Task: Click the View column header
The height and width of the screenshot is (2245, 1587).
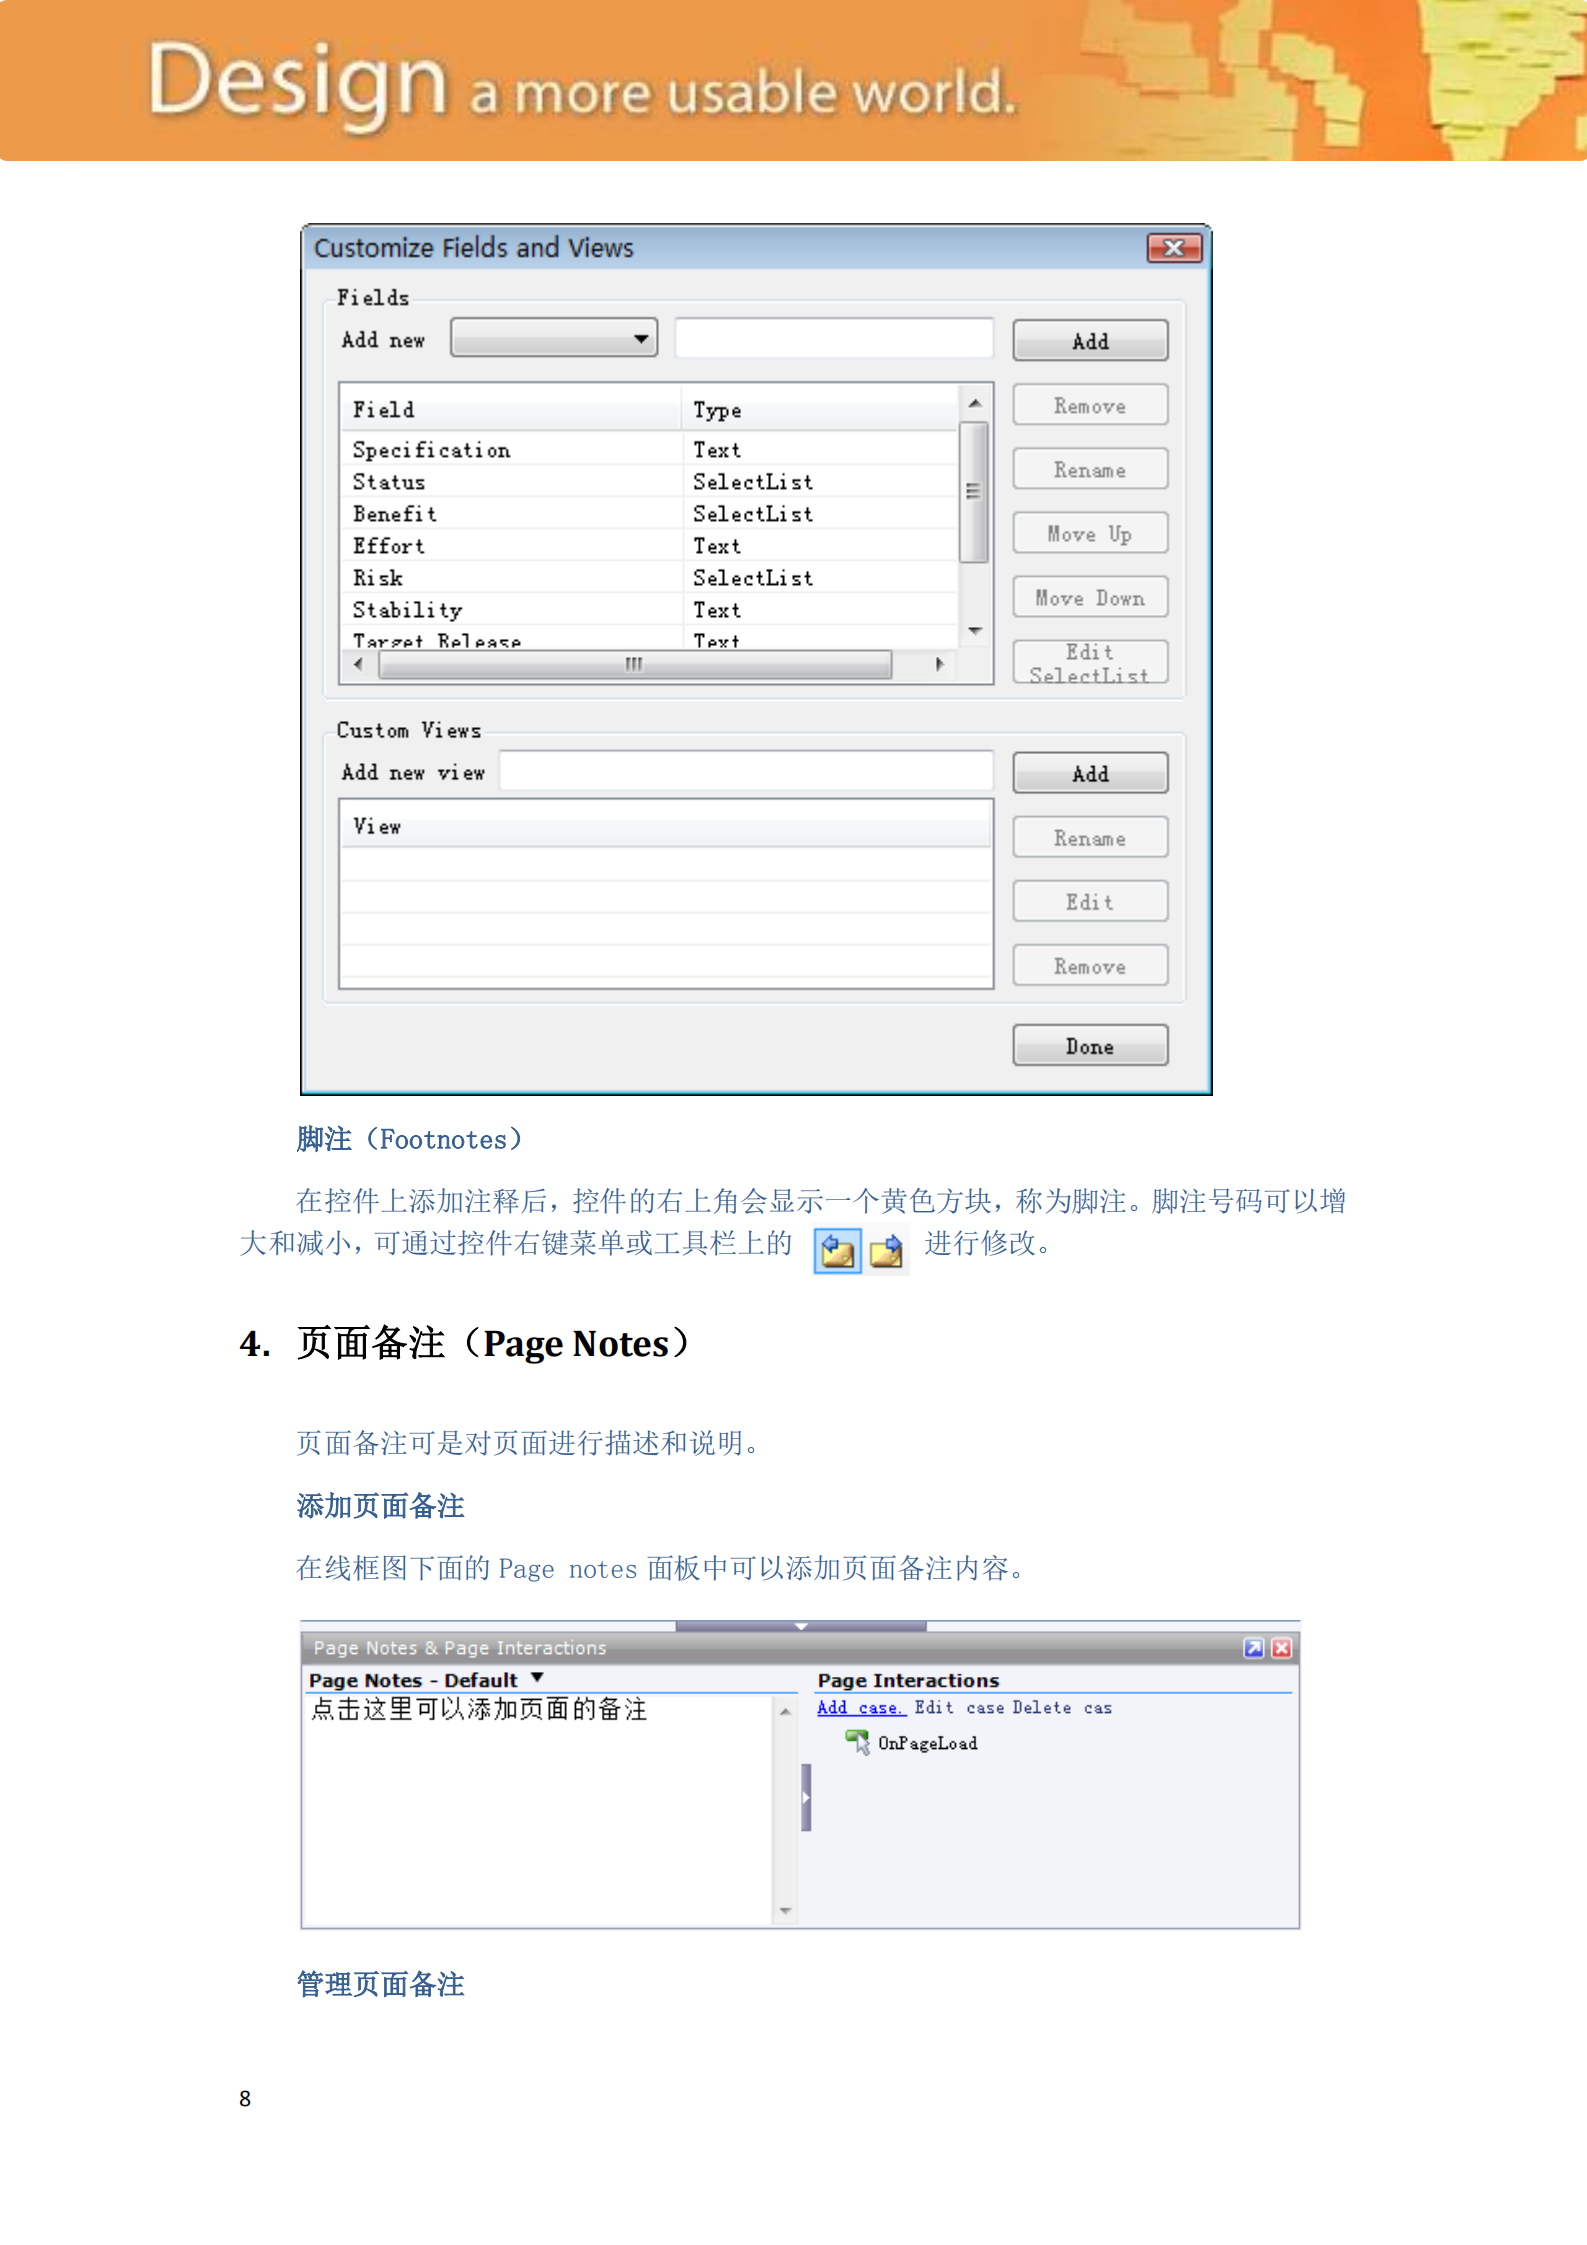Action: 666,826
